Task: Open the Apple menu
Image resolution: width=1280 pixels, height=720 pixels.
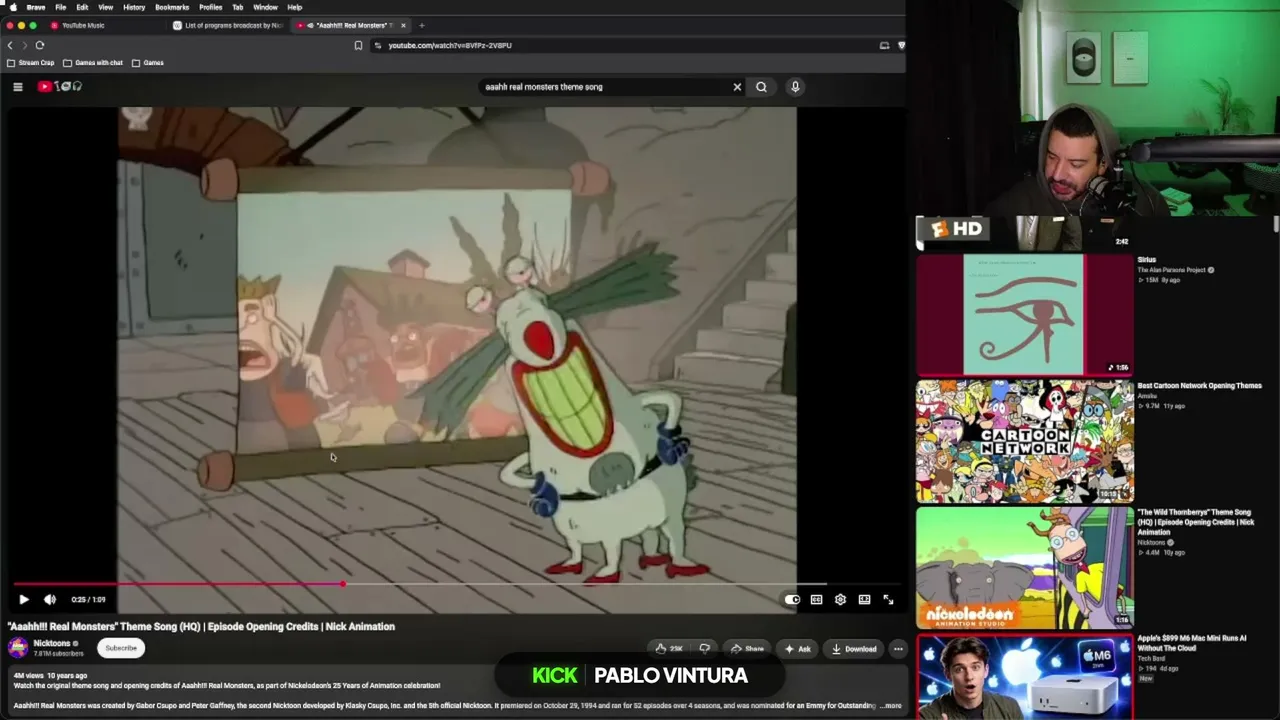Action: [13, 7]
